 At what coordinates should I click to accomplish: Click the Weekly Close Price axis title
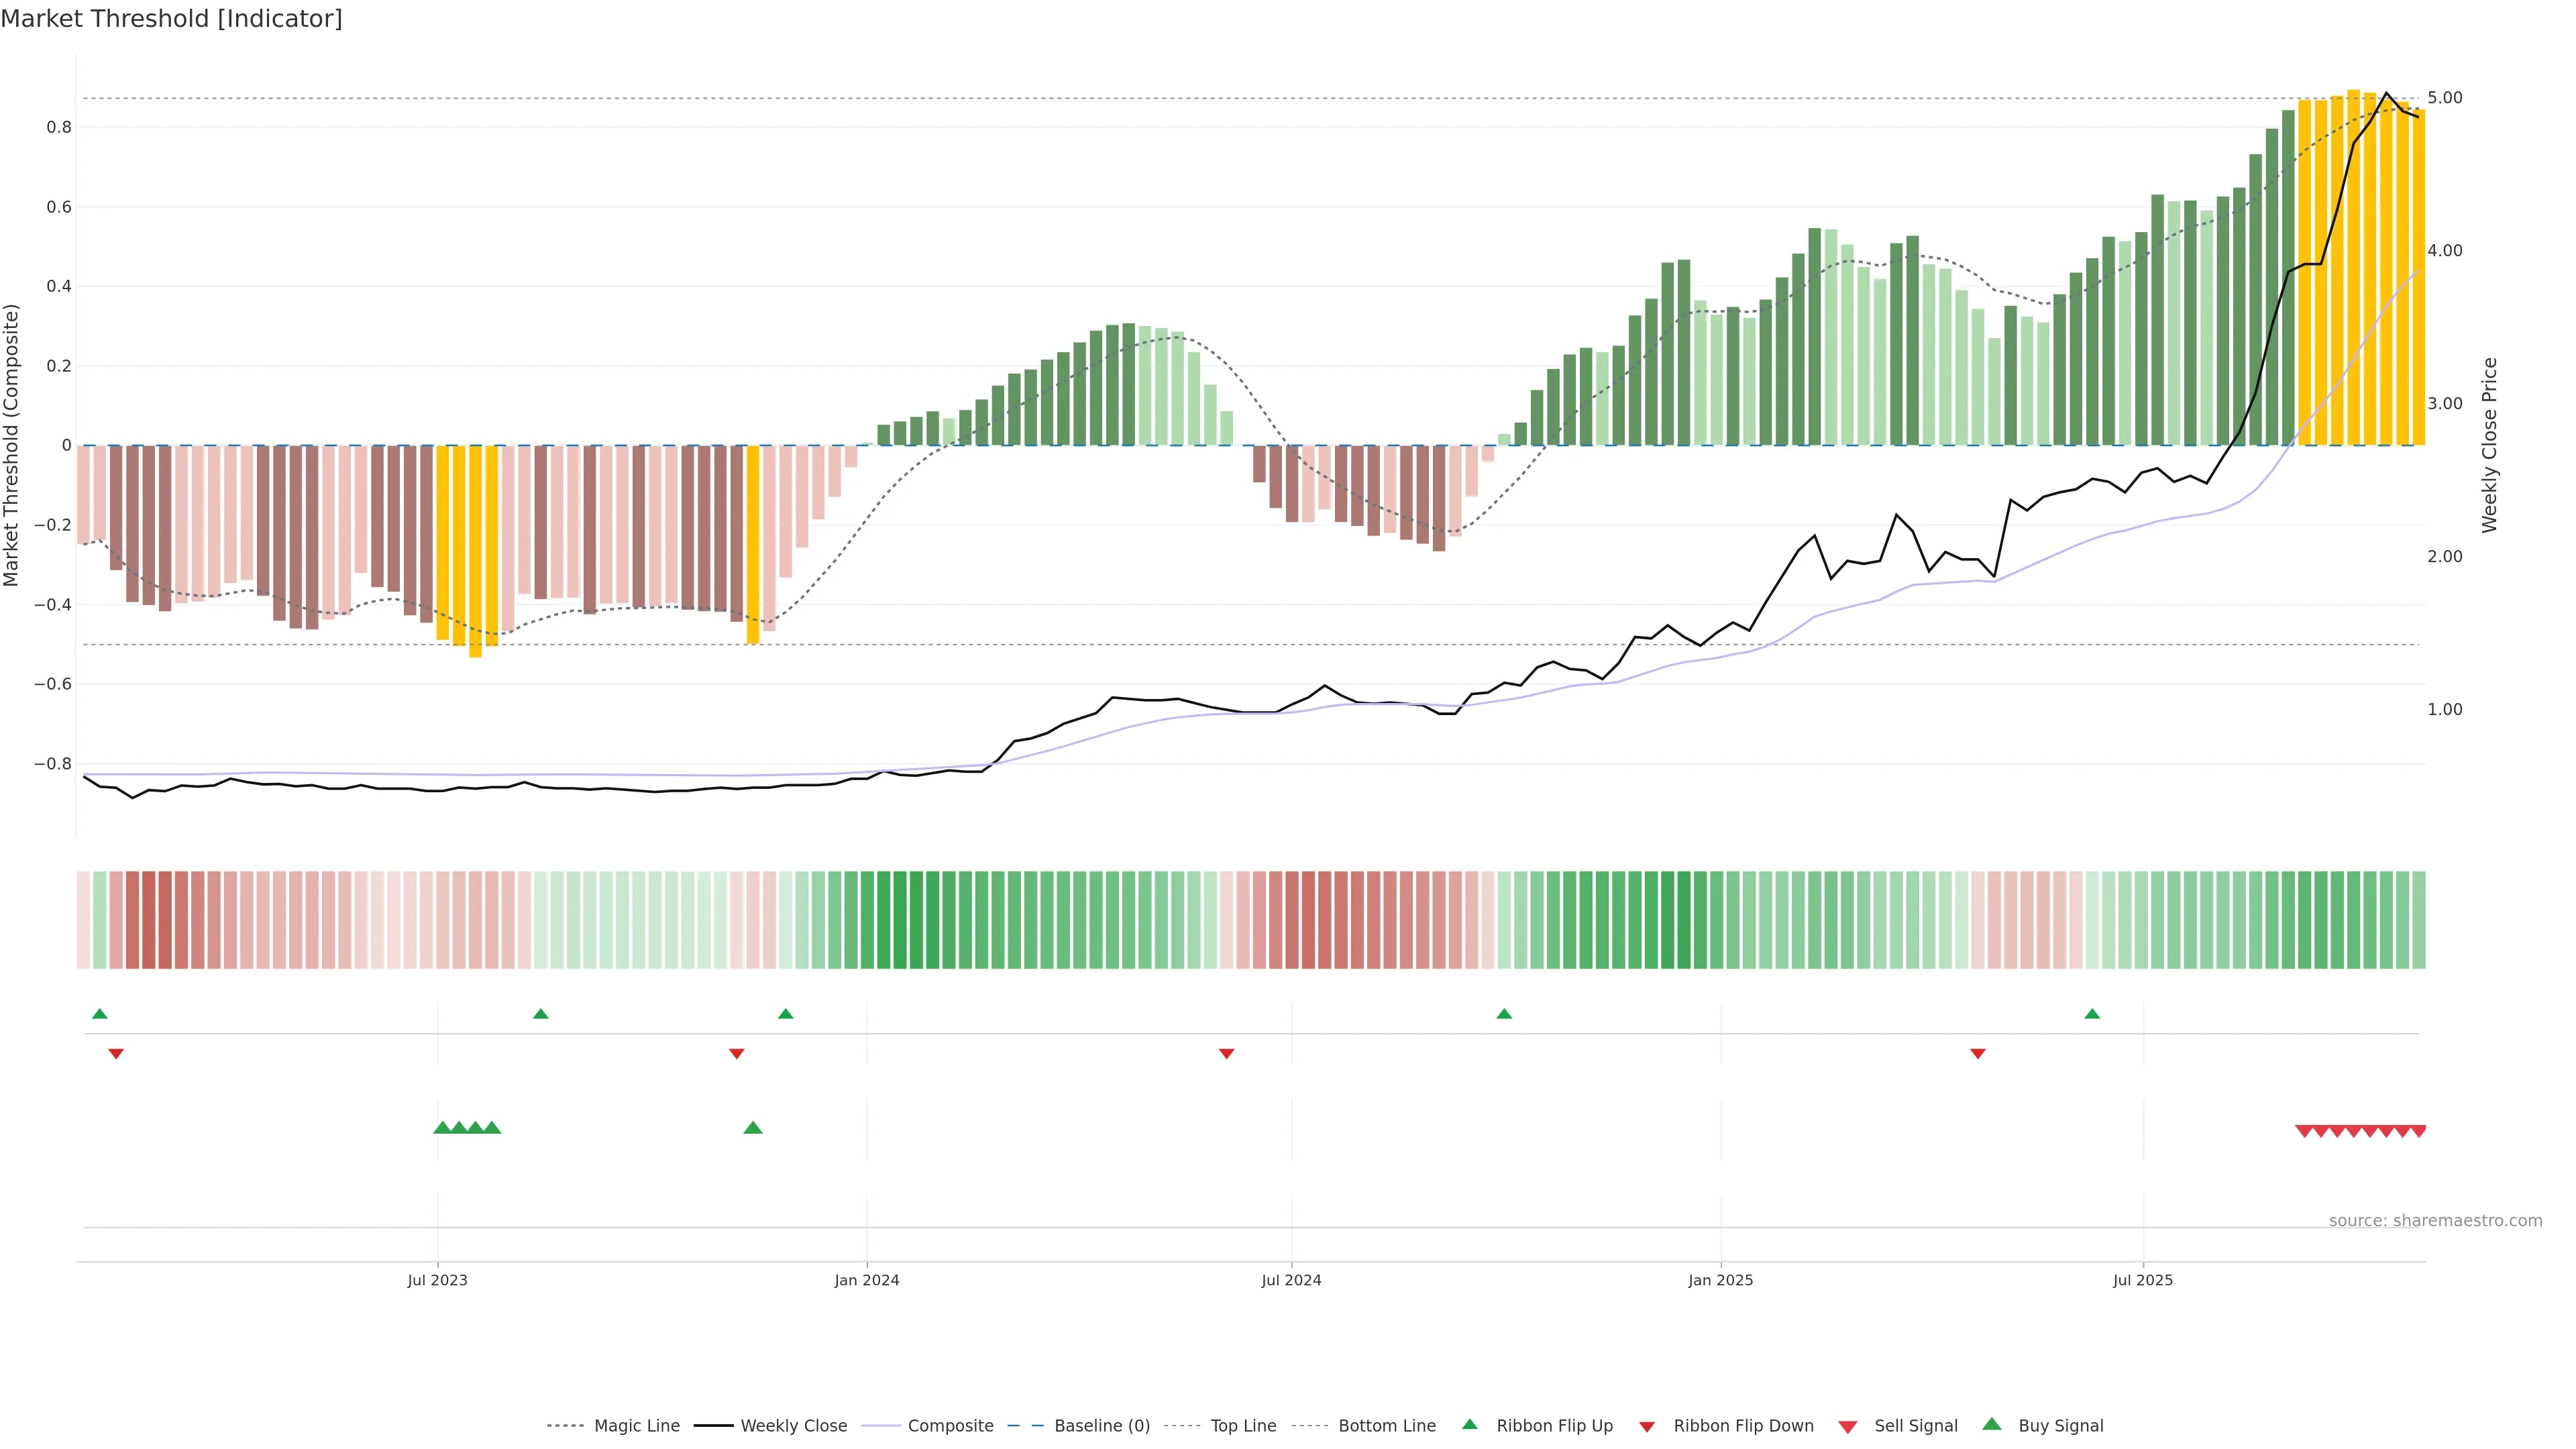pyautogui.click(x=2489, y=445)
